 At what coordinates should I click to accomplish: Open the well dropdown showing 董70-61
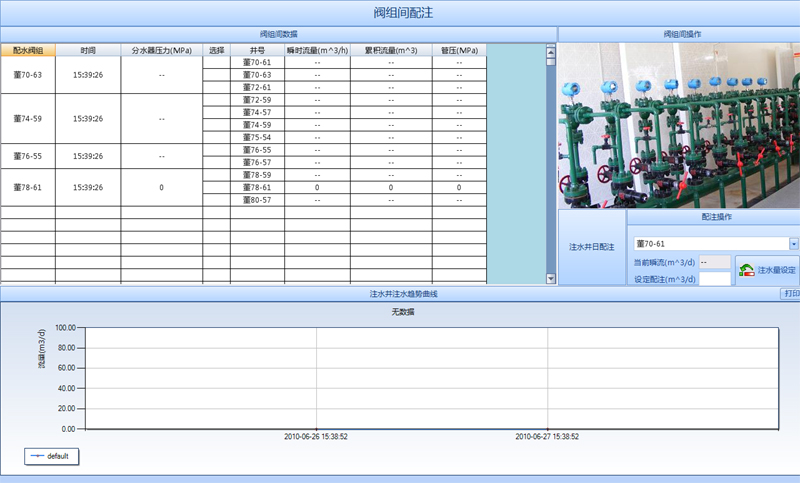point(794,243)
